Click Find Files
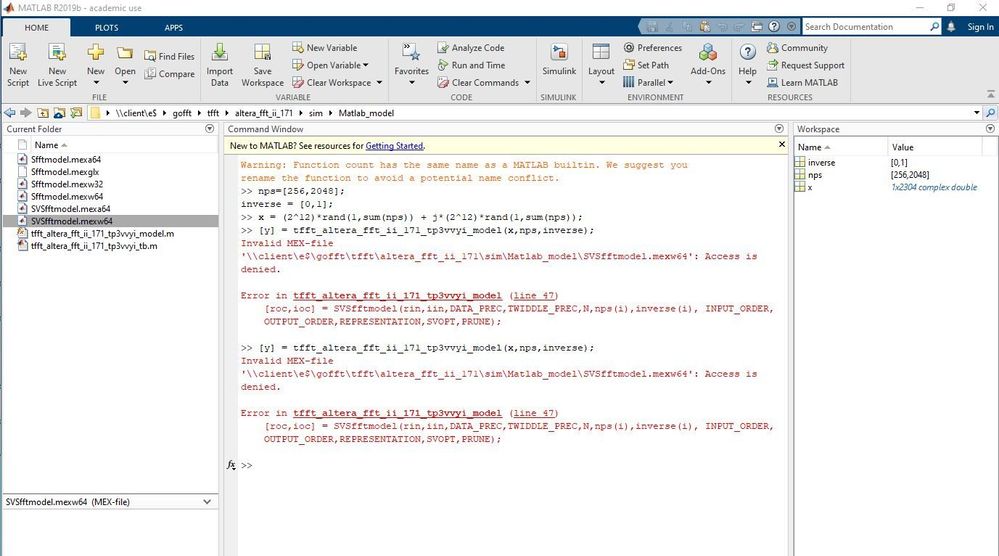This screenshot has height=556, width=999. 169,56
